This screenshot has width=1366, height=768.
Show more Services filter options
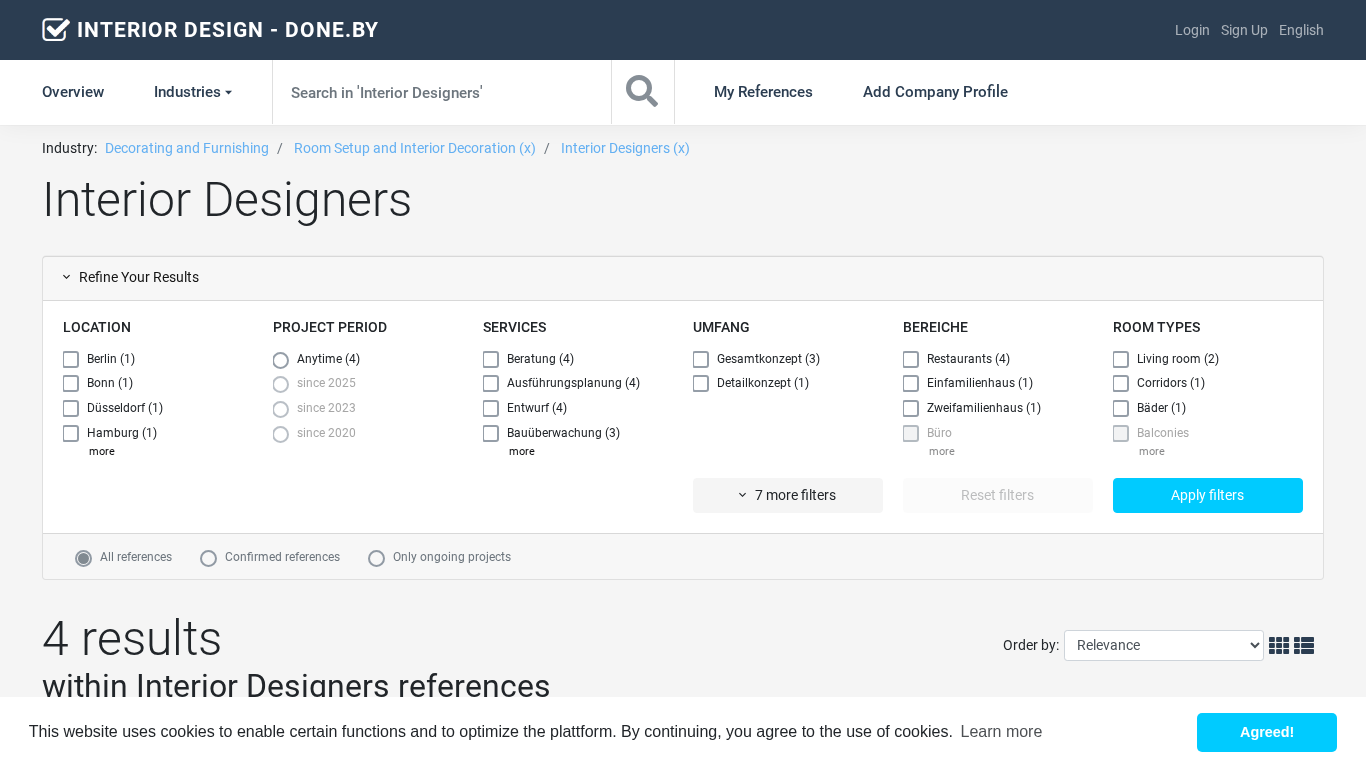(x=521, y=452)
